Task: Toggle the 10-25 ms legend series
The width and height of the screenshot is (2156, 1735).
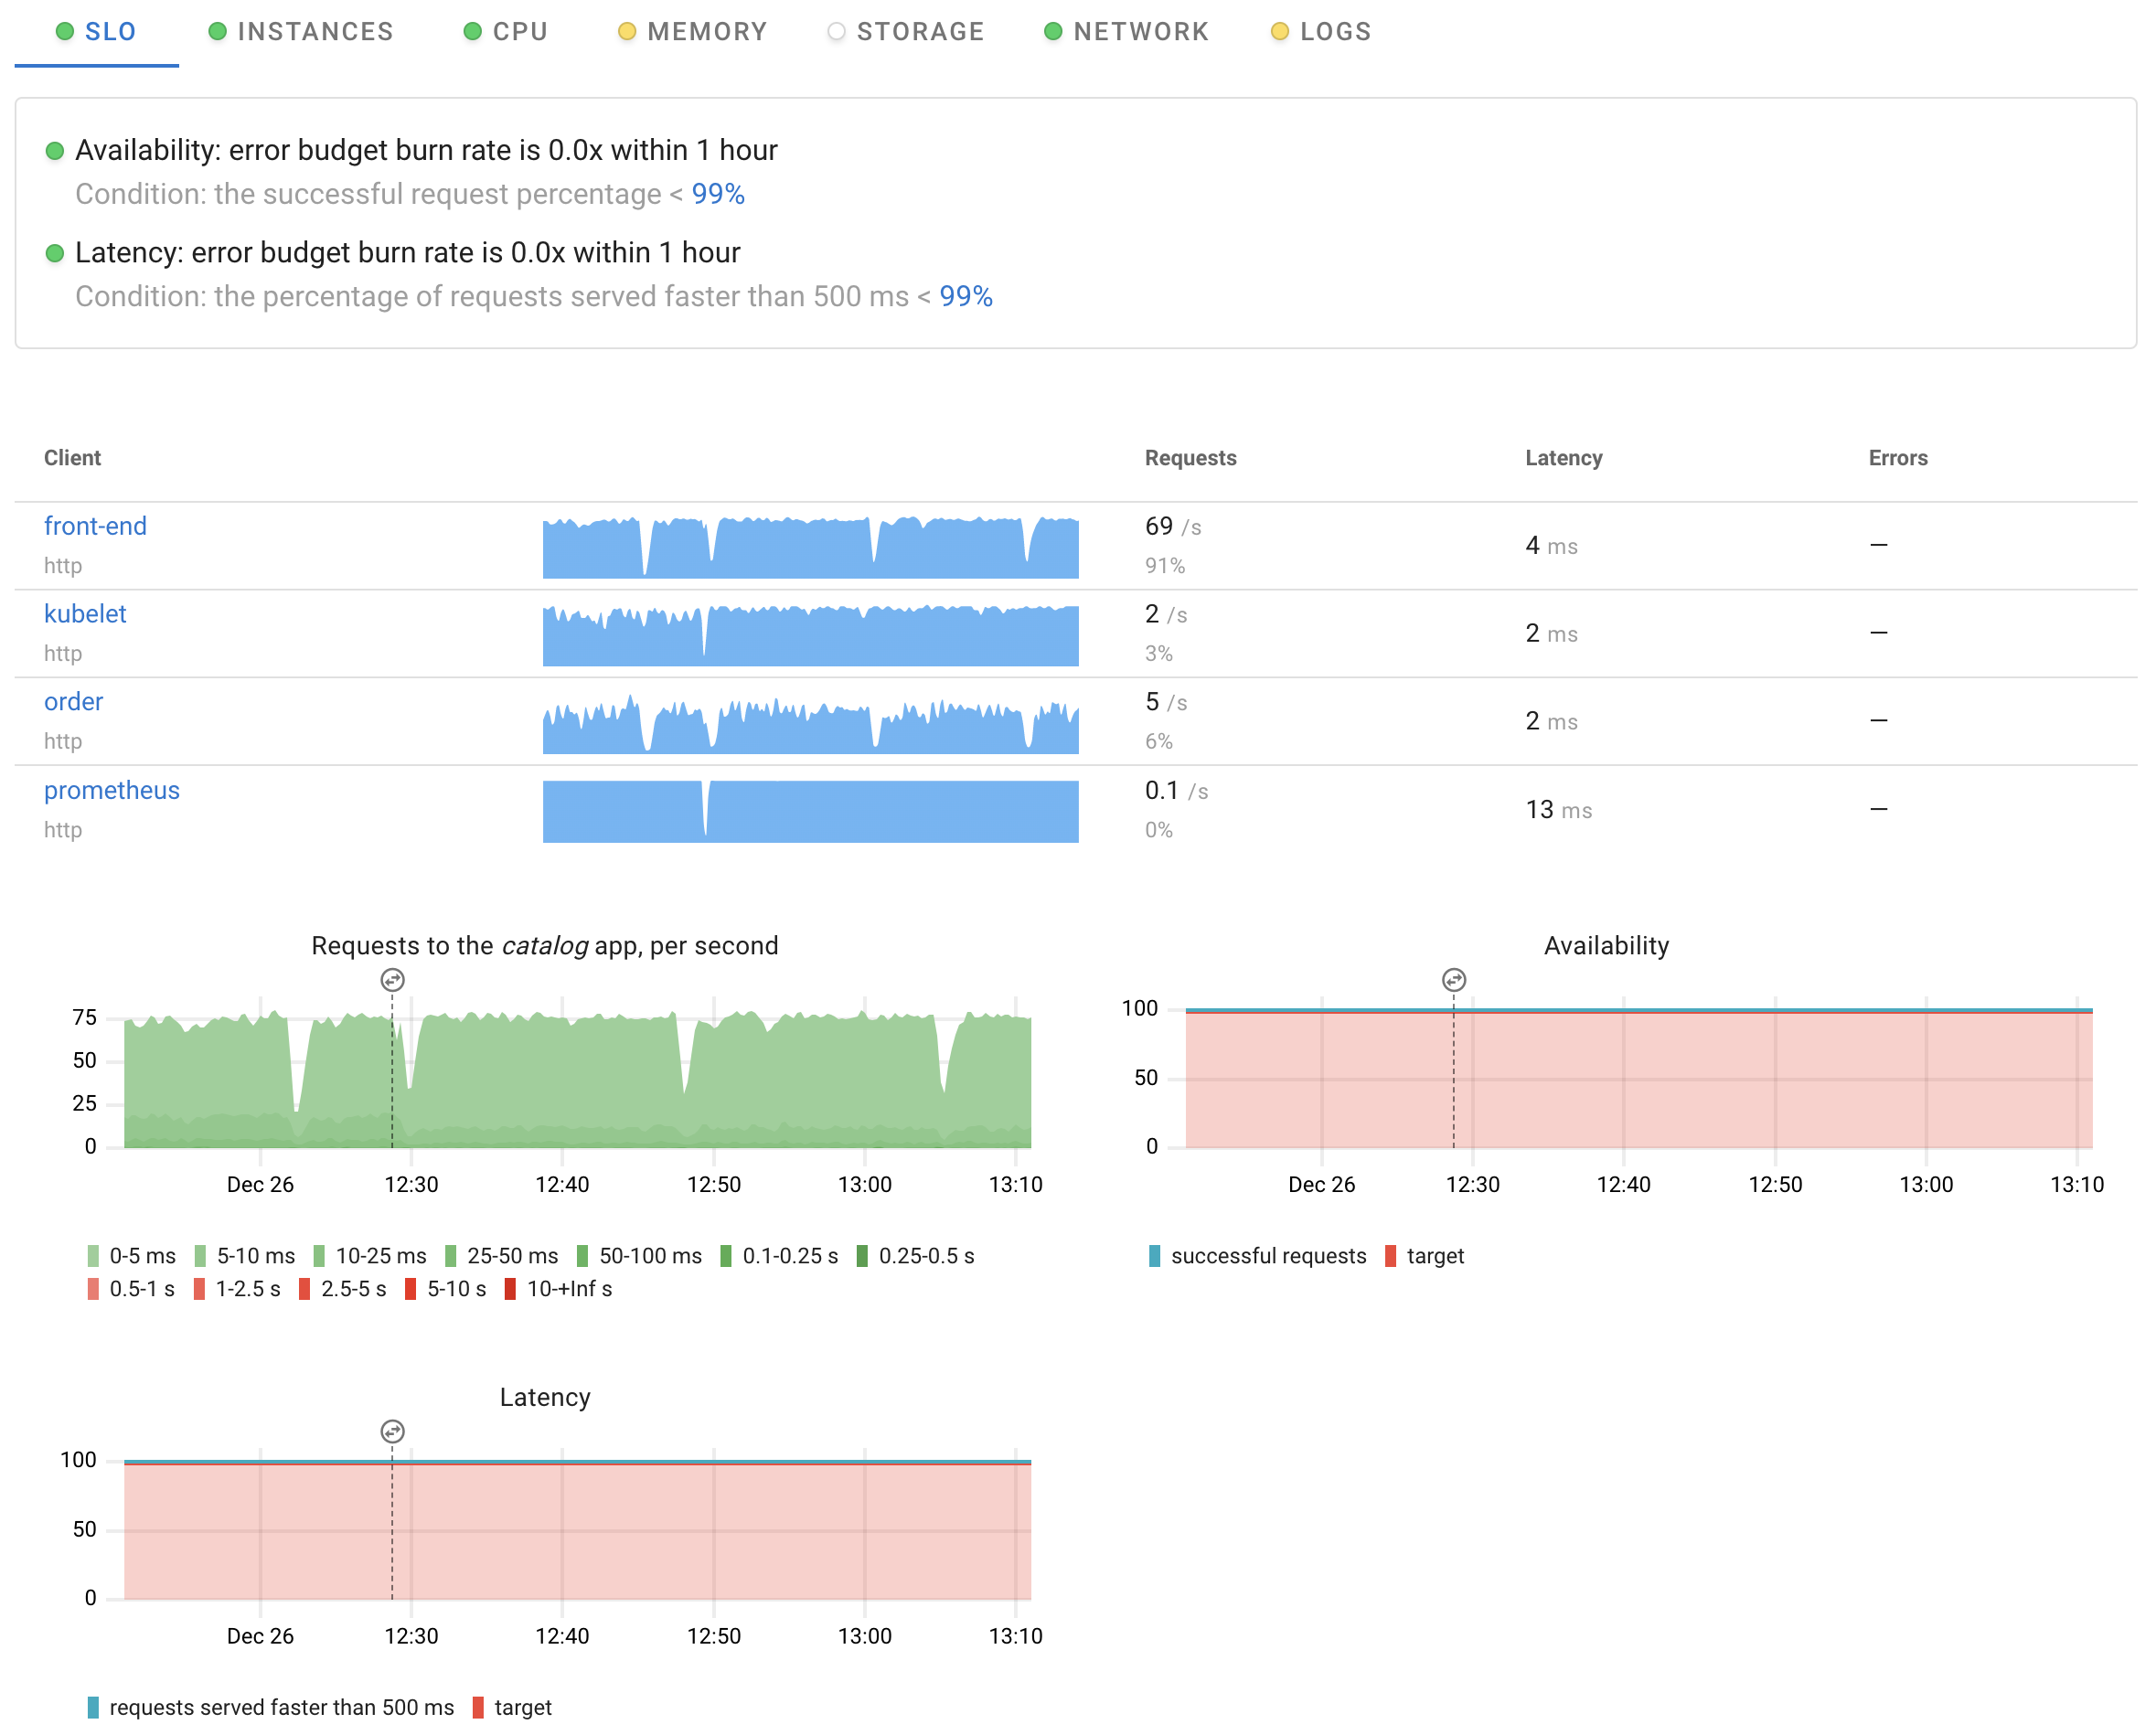Action: 370,1256
